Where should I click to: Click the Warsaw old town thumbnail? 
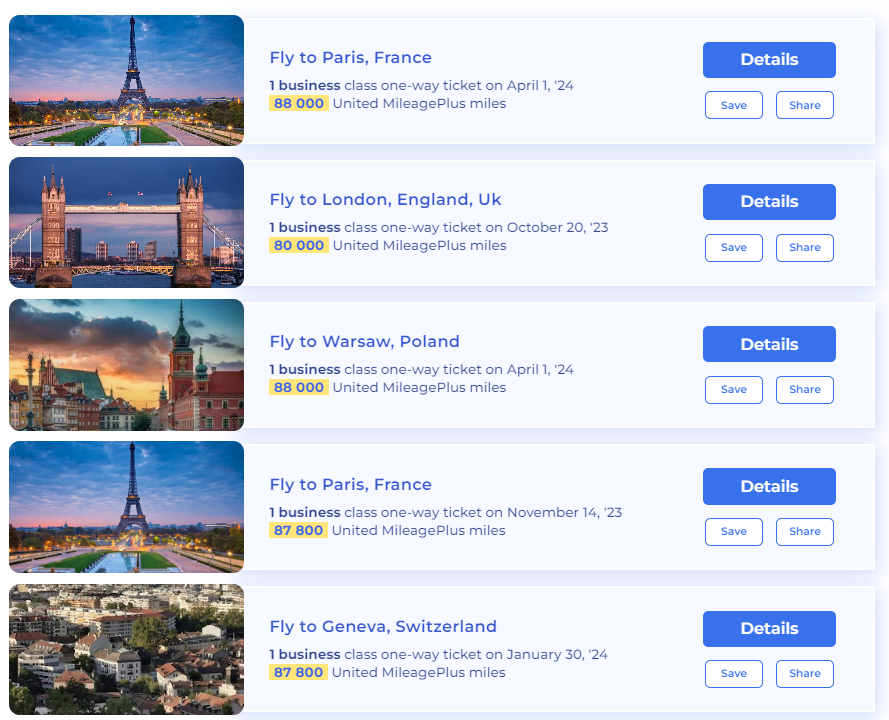pos(126,365)
